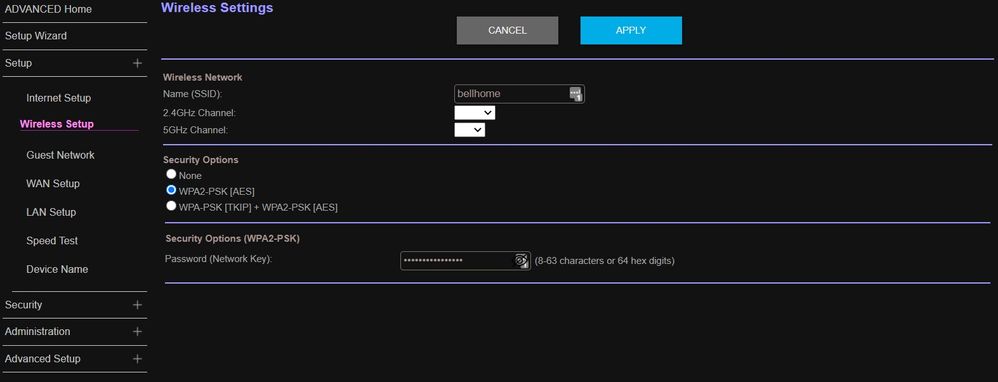The width and height of the screenshot is (998, 382).
Task: Open Internet Setup page
Action: (x=59, y=98)
